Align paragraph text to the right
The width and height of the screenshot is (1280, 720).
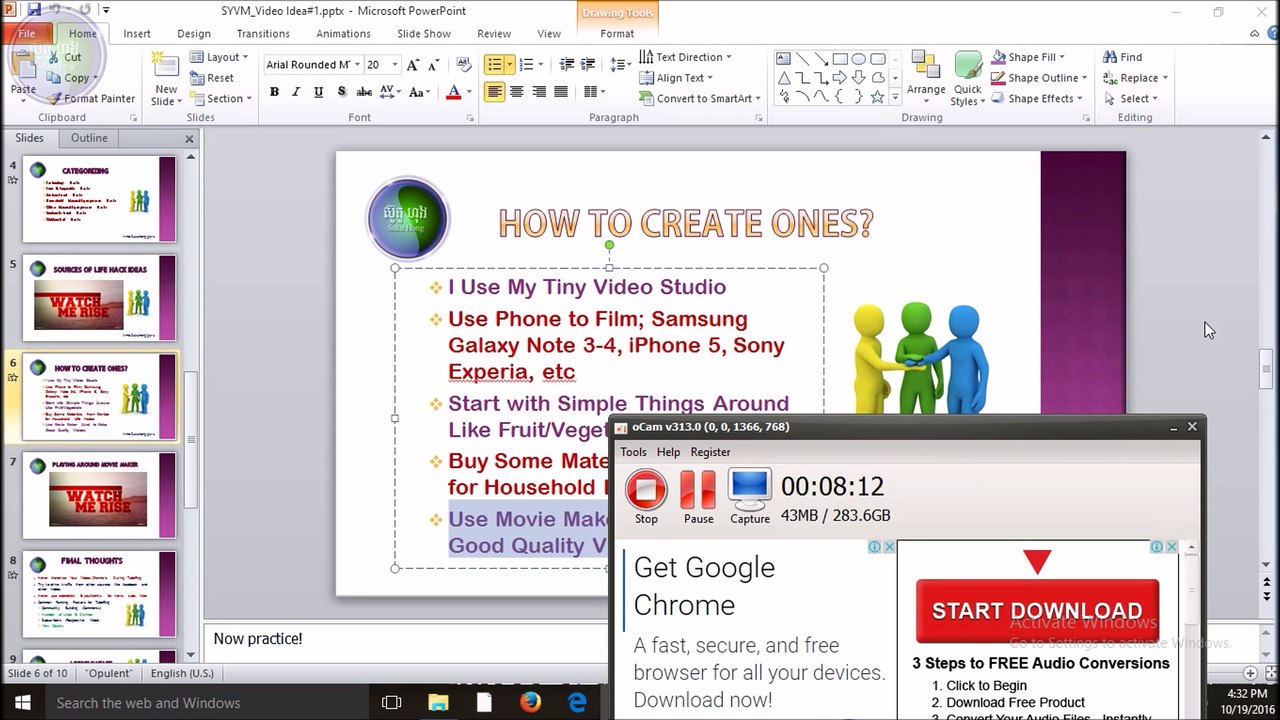[539, 92]
